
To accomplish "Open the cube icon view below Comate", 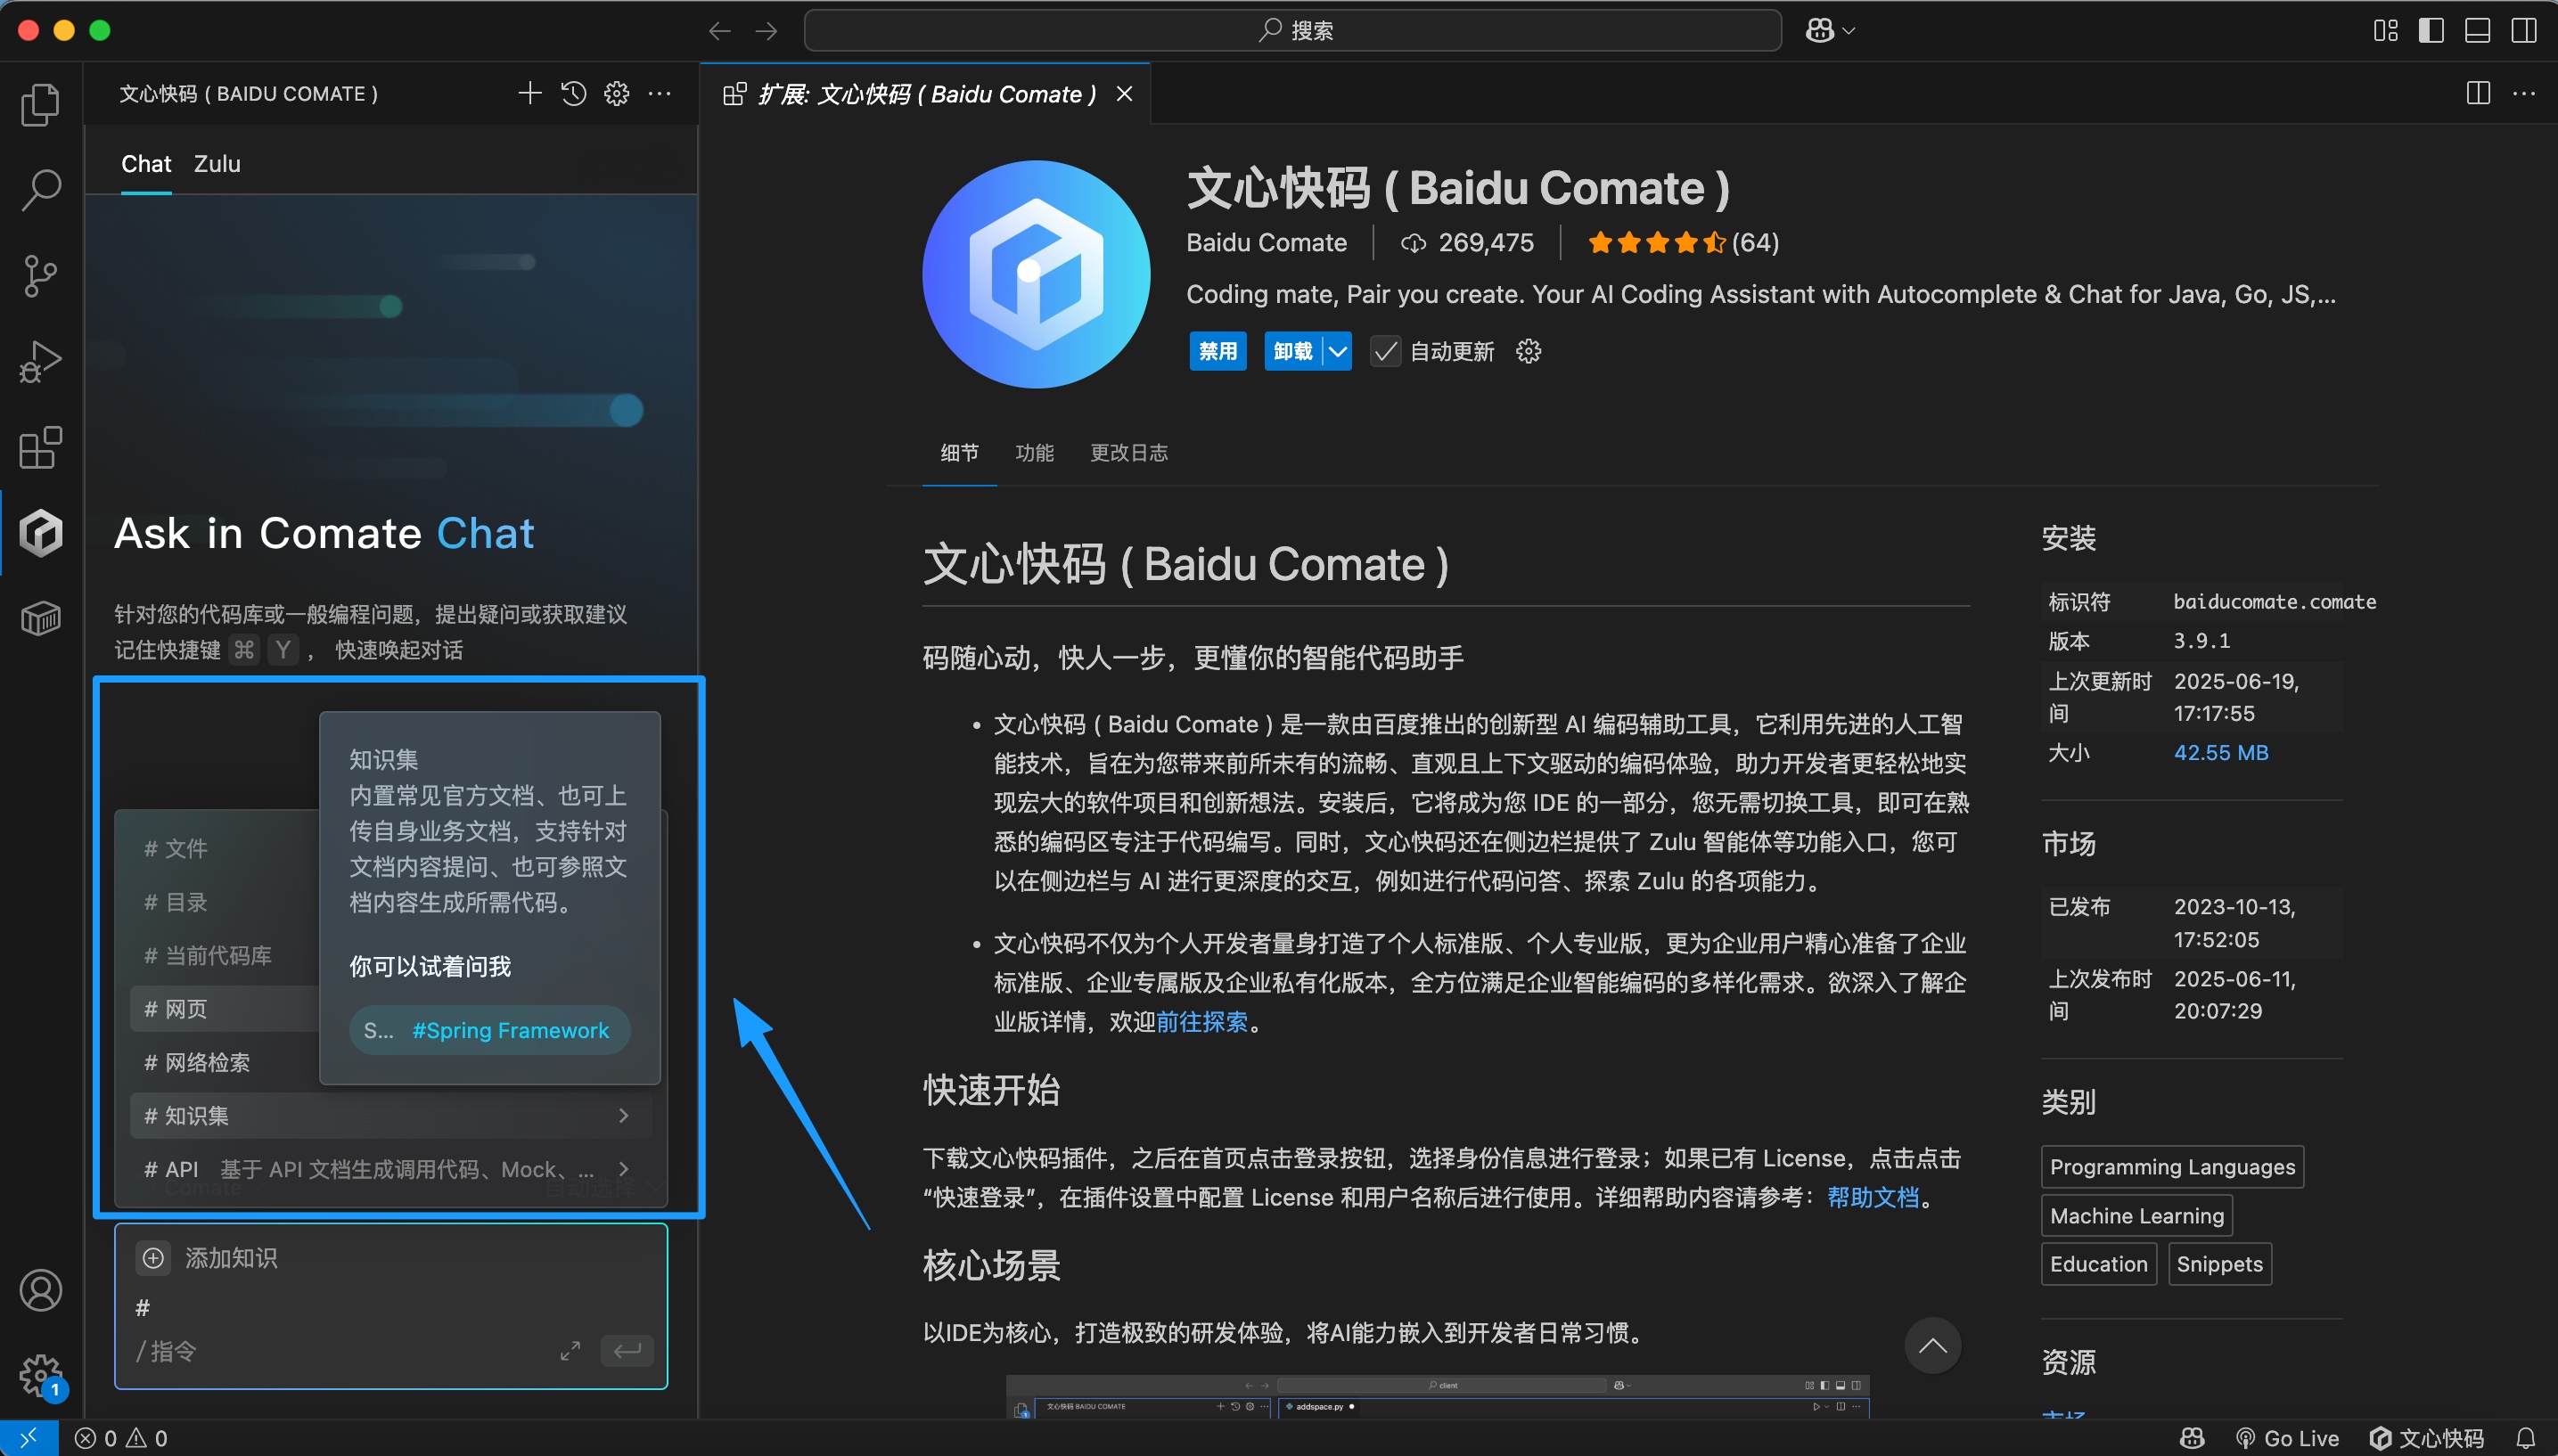I will point(40,619).
